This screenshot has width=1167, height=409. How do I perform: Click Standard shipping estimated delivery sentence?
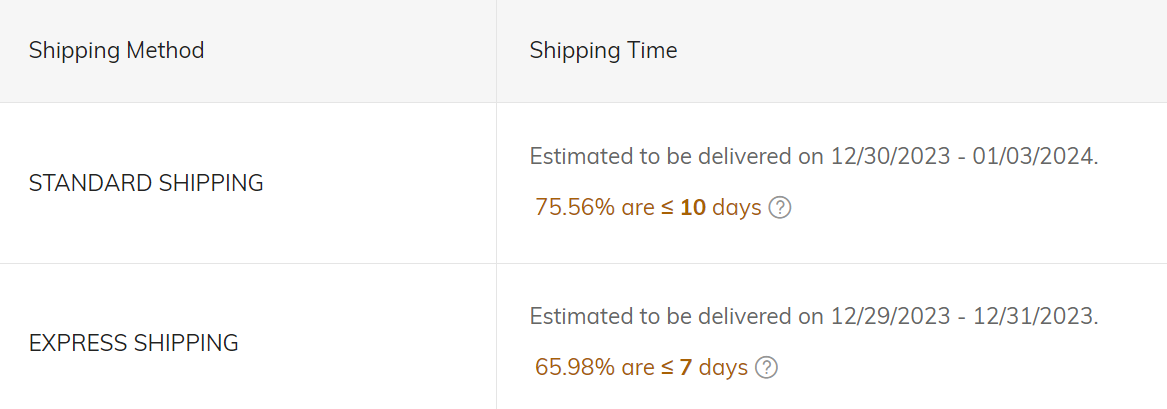(x=814, y=157)
